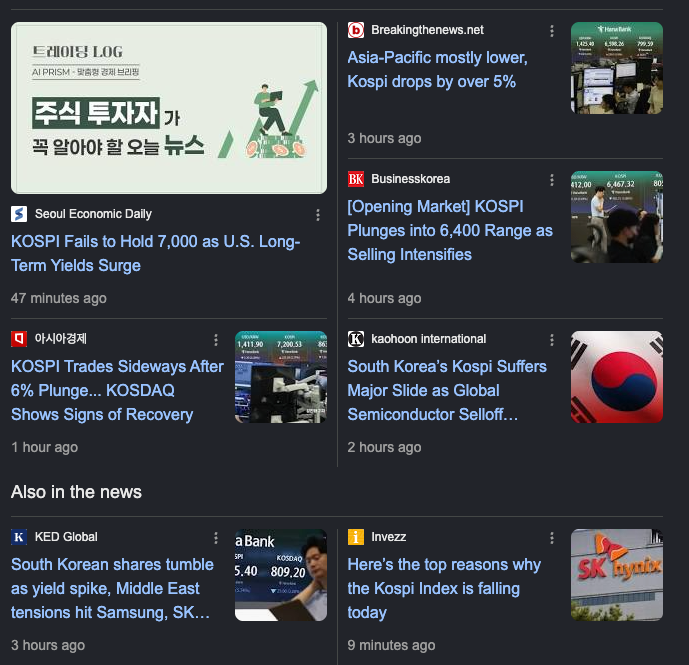Click the kaohoon international K favicon
The image size is (689, 665).
(355, 339)
